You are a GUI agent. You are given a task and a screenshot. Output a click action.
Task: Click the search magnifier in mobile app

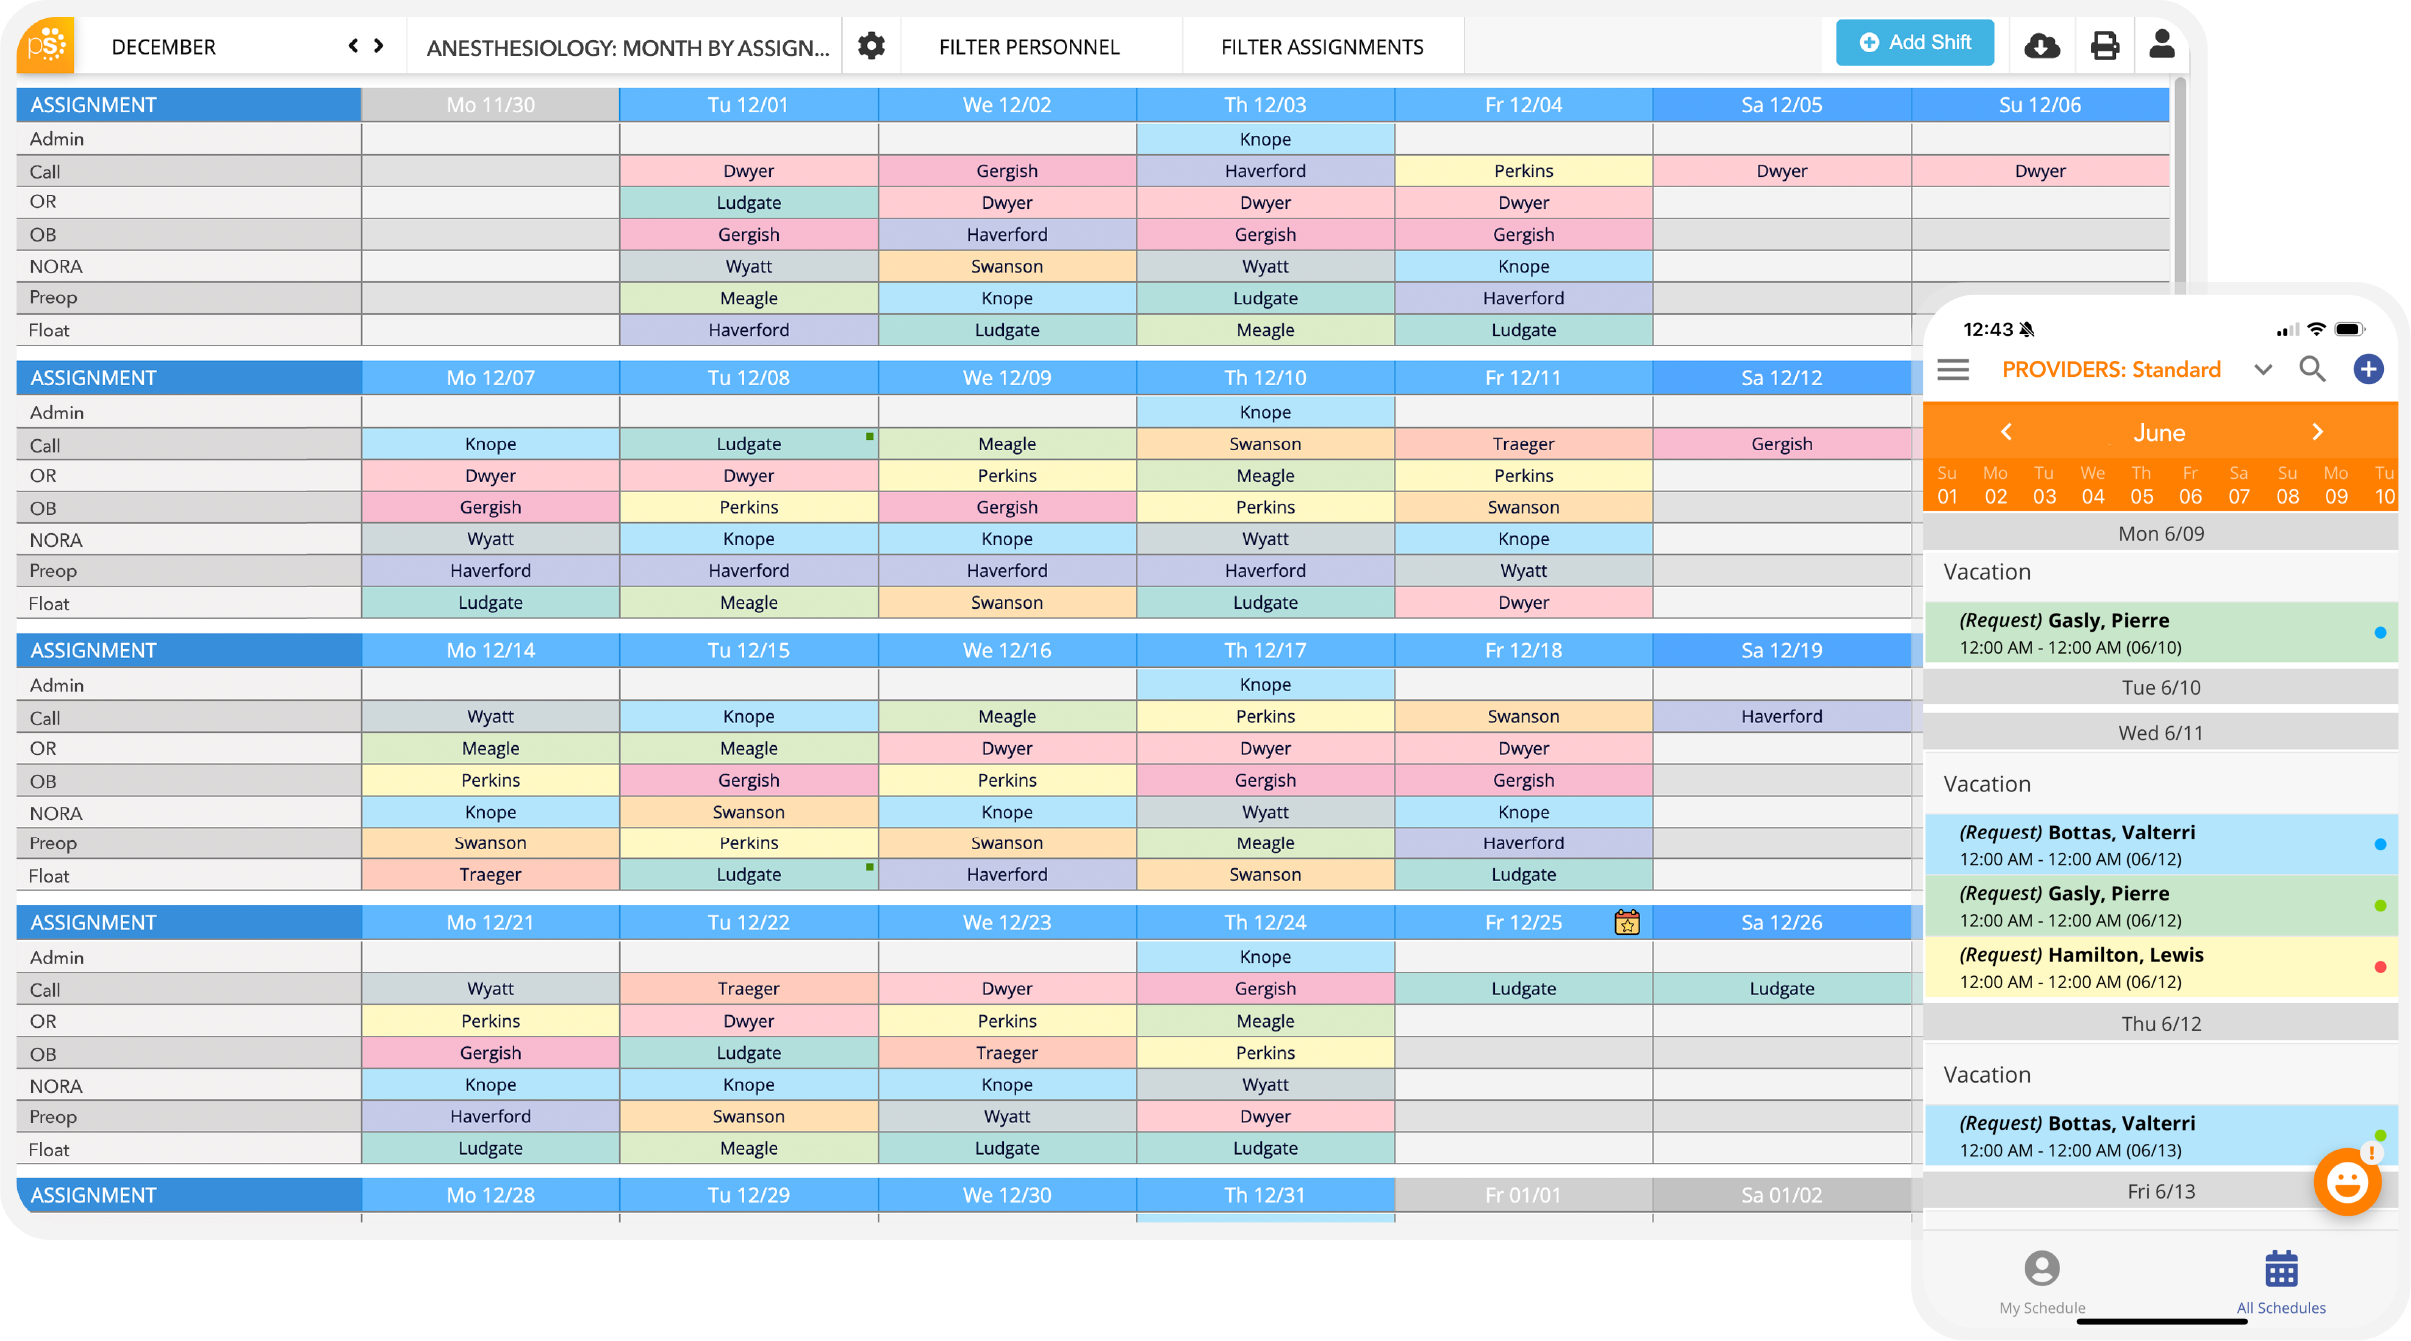[x=2312, y=369]
